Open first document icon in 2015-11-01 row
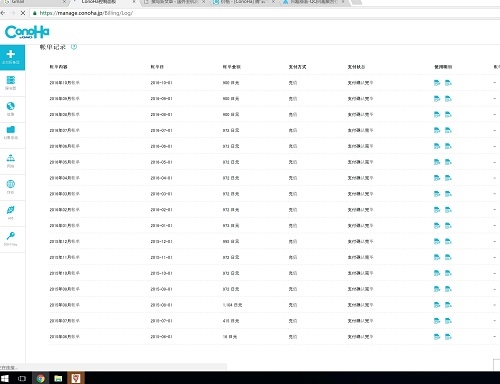 pyautogui.click(x=437, y=257)
